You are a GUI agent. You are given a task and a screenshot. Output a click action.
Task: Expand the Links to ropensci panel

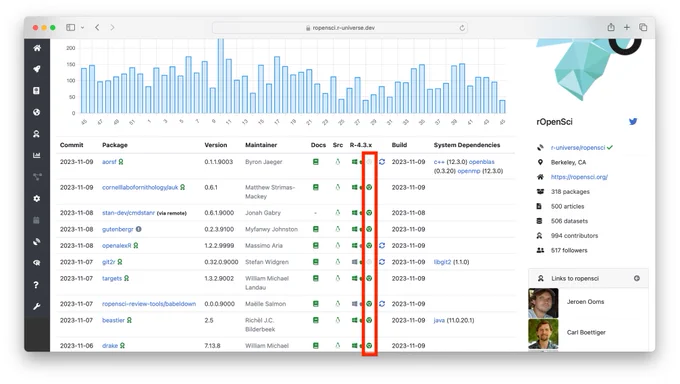click(637, 278)
